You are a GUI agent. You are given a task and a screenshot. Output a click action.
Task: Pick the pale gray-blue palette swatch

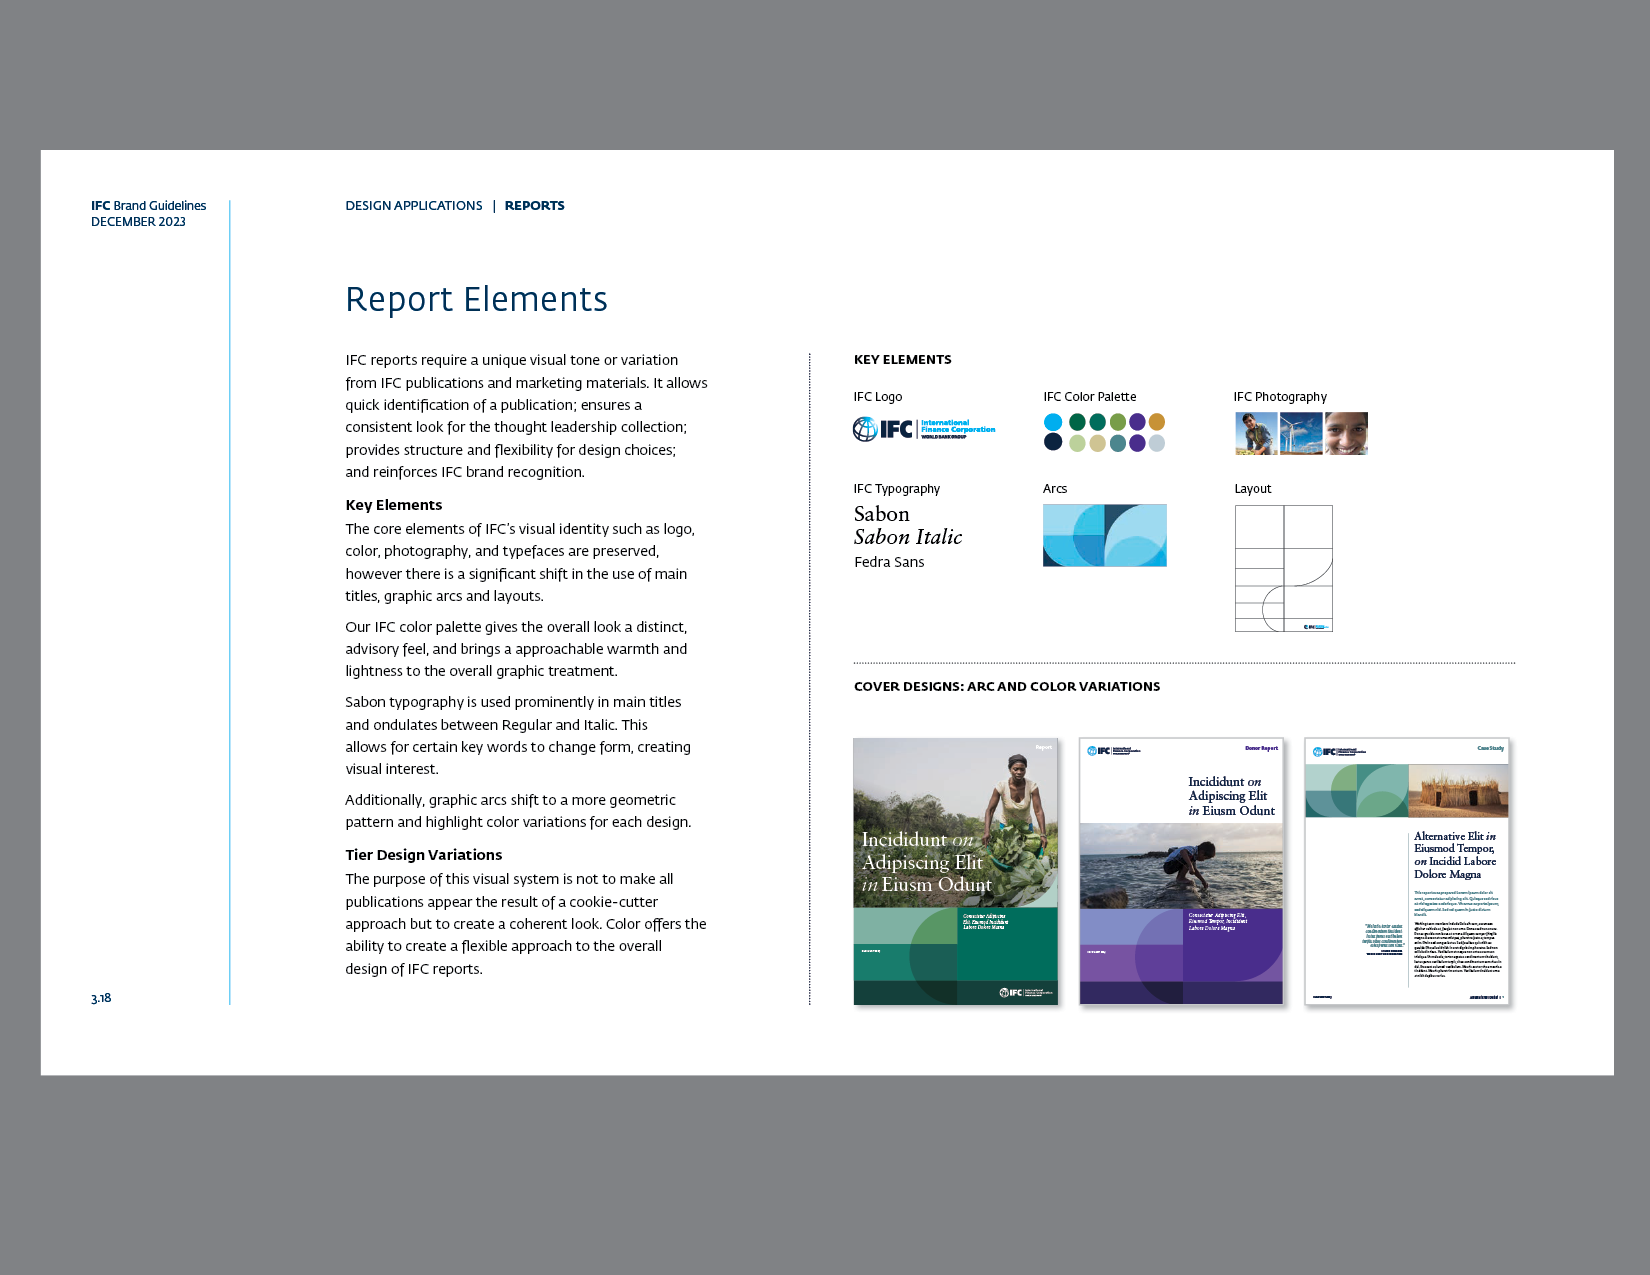(1157, 443)
